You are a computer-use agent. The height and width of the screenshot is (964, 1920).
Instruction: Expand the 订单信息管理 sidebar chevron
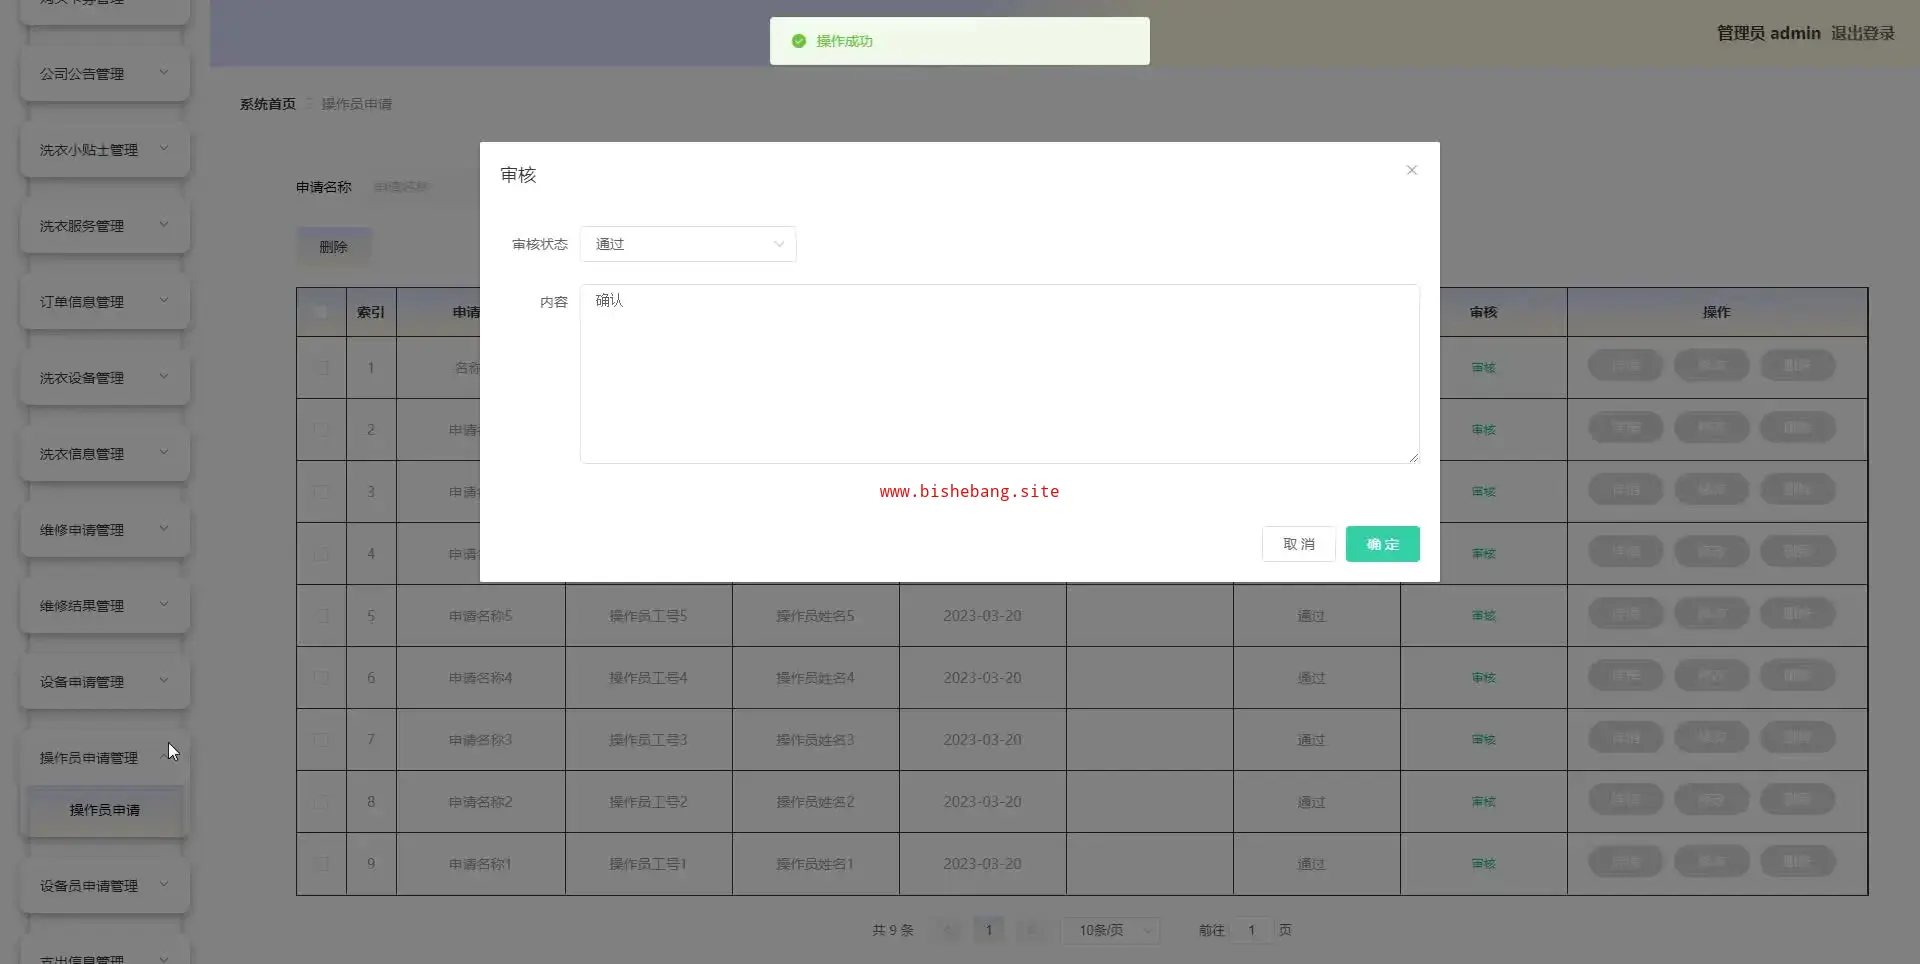(x=164, y=301)
